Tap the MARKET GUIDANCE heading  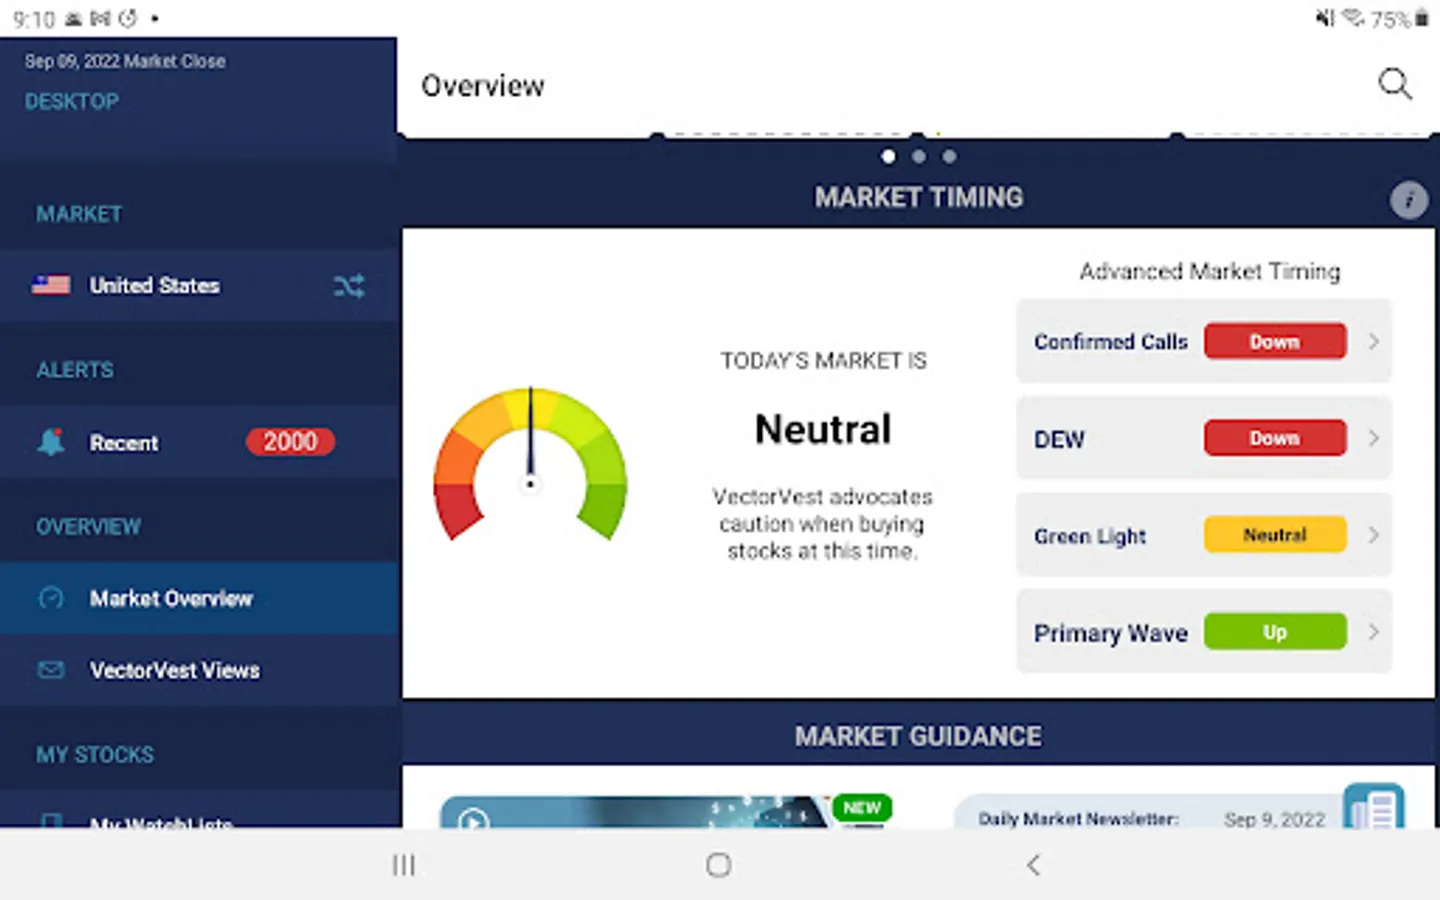pyautogui.click(x=918, y=736)
